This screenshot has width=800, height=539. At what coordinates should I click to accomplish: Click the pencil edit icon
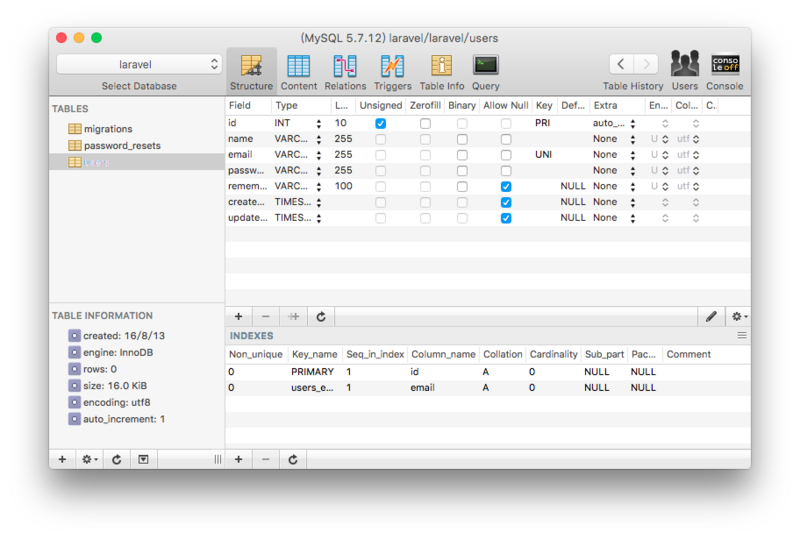coord(711,316)
